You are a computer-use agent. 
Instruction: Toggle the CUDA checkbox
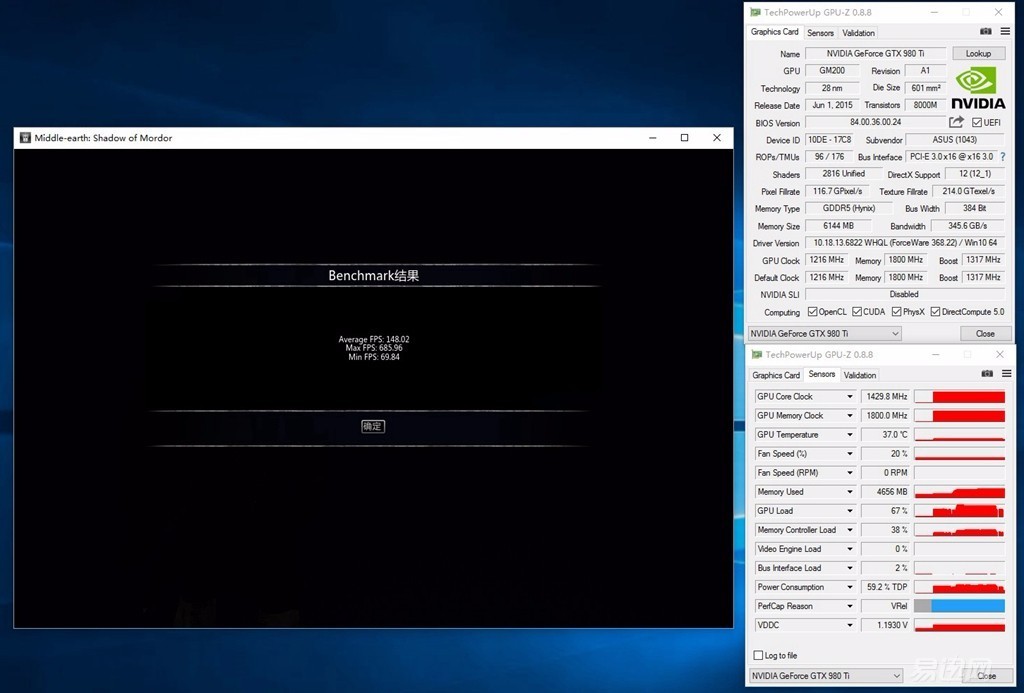tap(857, 312)
